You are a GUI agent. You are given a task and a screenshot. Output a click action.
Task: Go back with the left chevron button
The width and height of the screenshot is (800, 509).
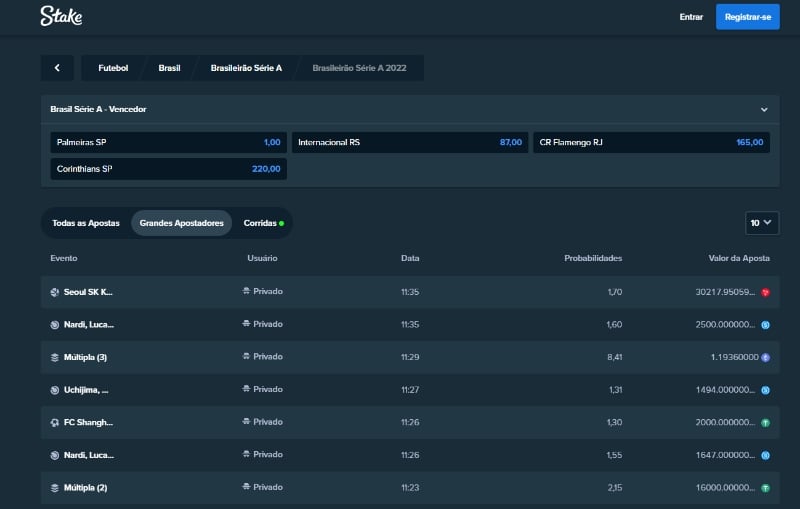point(57,68)
